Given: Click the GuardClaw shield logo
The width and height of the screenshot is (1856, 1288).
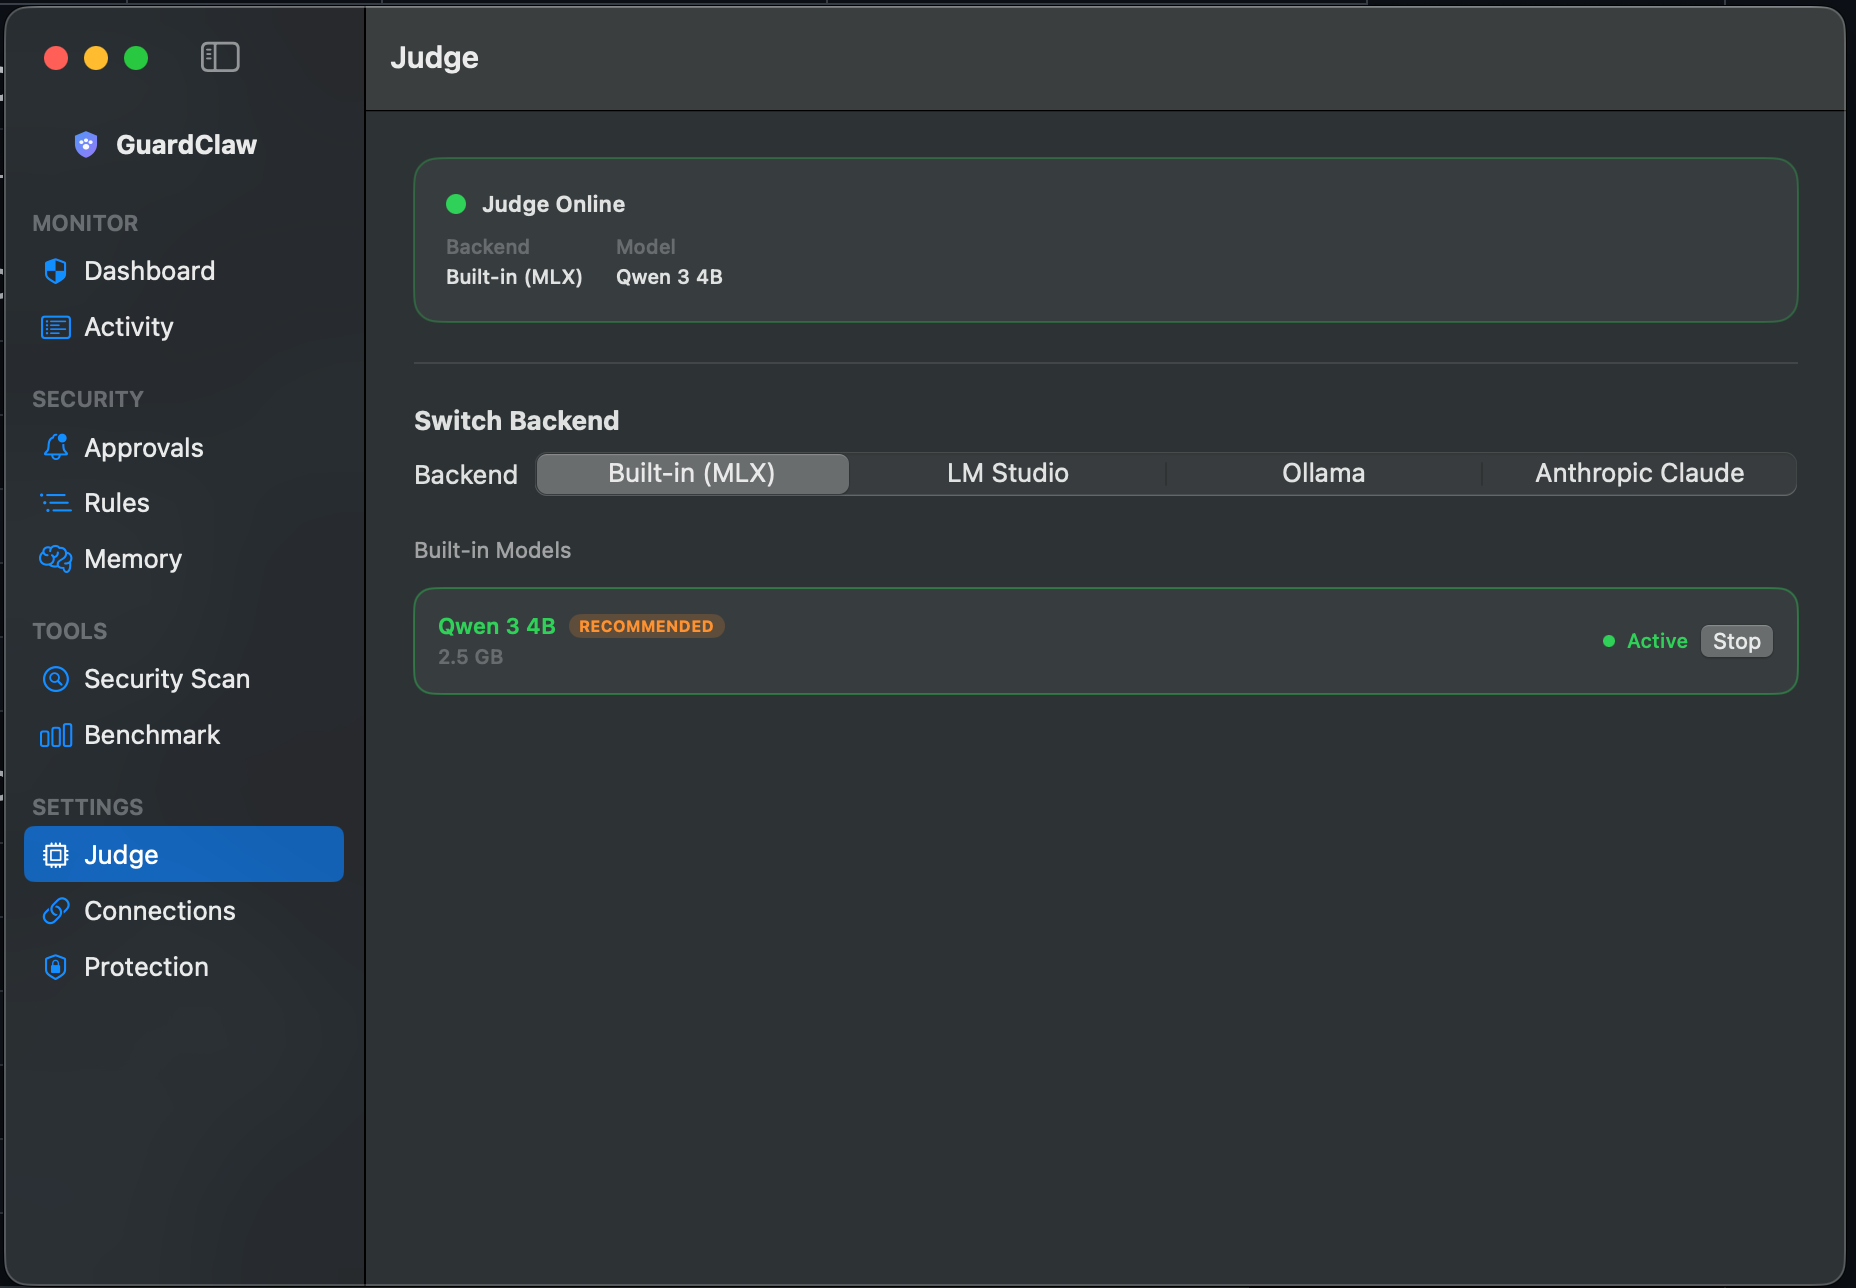Looking at the screenshot, I should (x=86, y=144).
